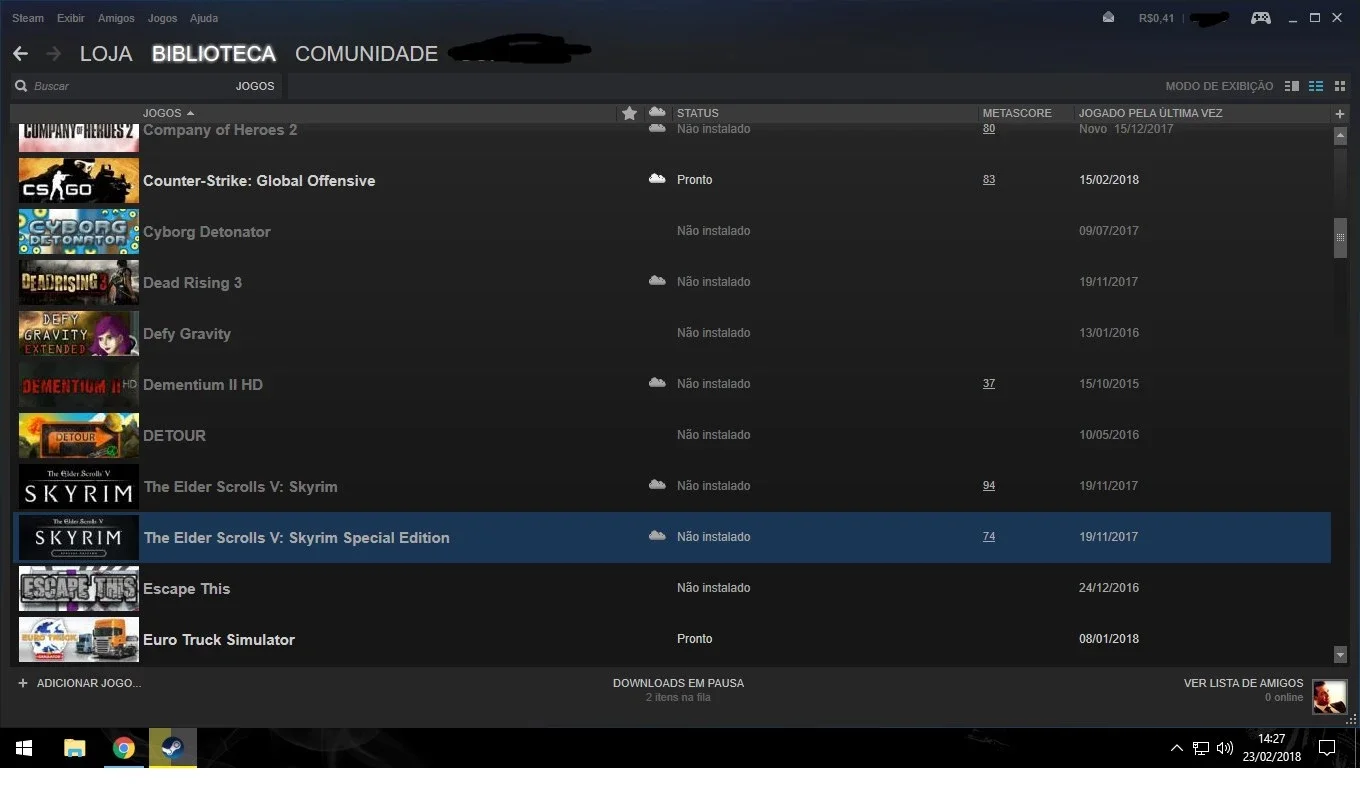Click the cloud icon in the Counter-Strike row

click(x=657, y=179)
